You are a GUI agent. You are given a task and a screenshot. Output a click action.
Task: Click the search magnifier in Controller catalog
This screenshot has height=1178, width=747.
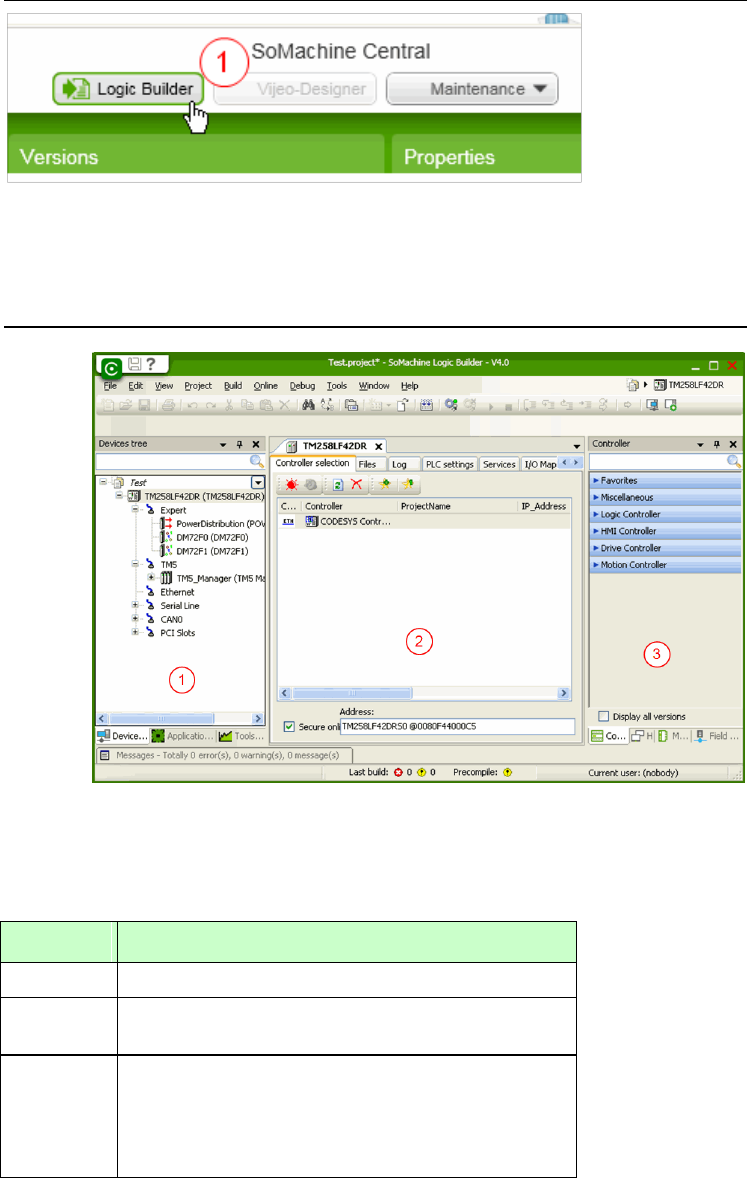[x=733, y=461]
